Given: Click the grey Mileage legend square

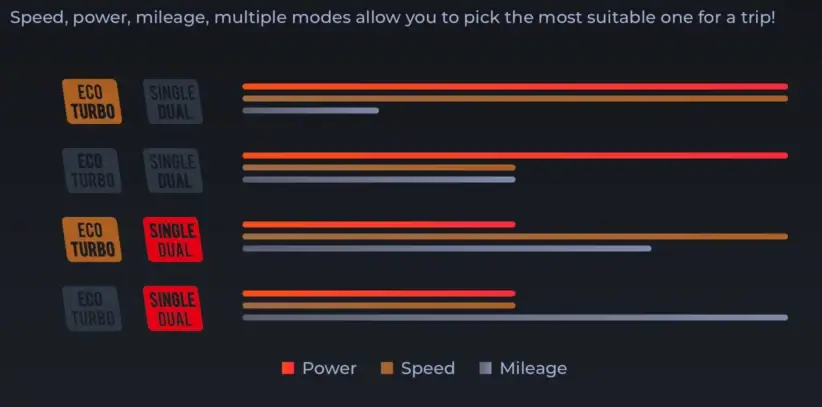Looking at the screenshot, I should point(486,368).
